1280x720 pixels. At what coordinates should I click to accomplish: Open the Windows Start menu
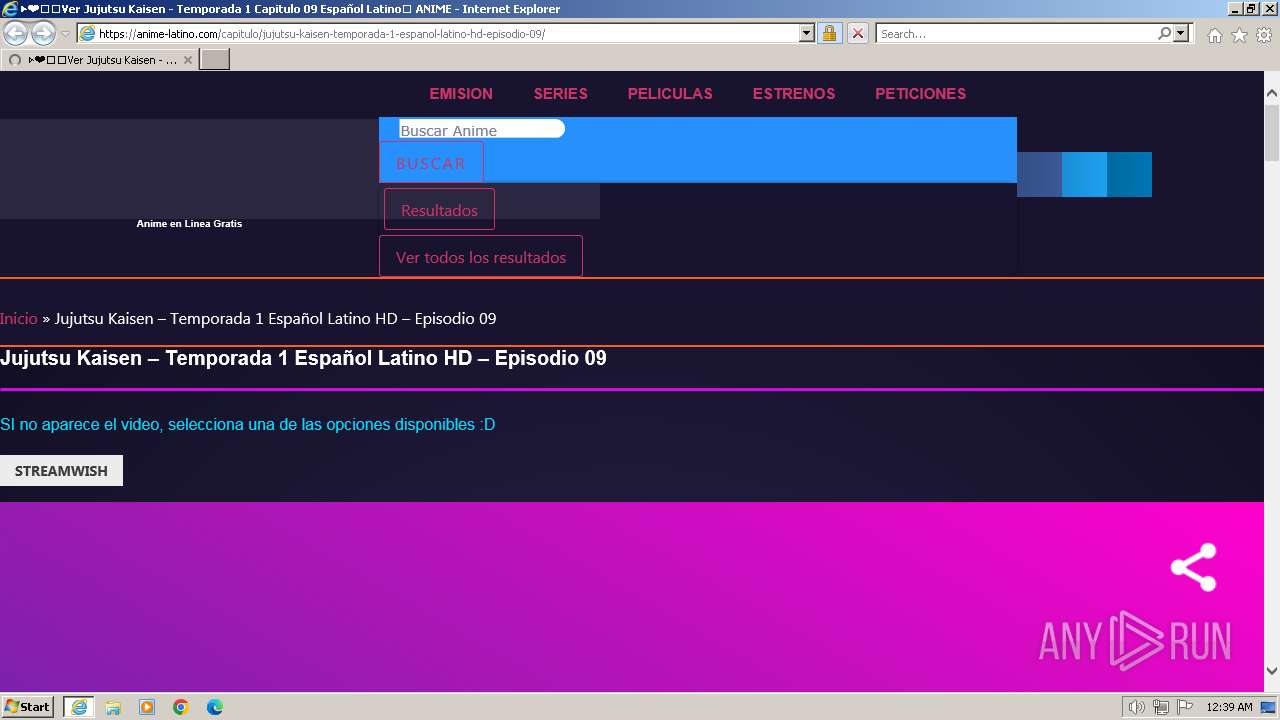click(27, 707)
